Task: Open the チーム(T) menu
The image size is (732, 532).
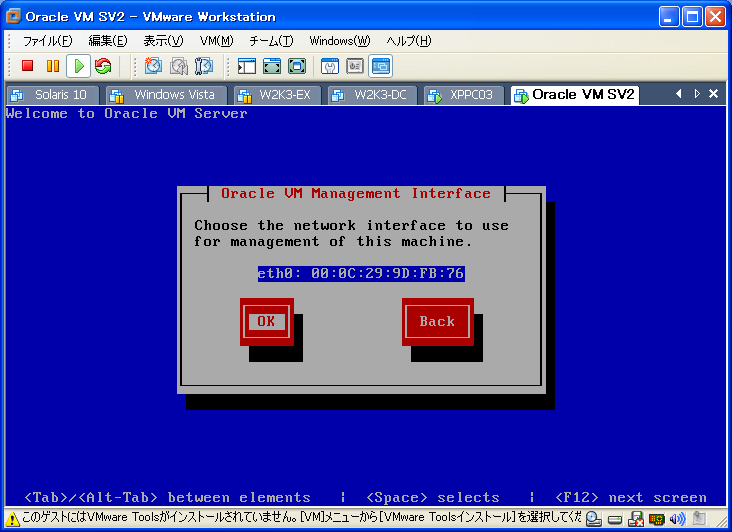Action: (271, 41)
